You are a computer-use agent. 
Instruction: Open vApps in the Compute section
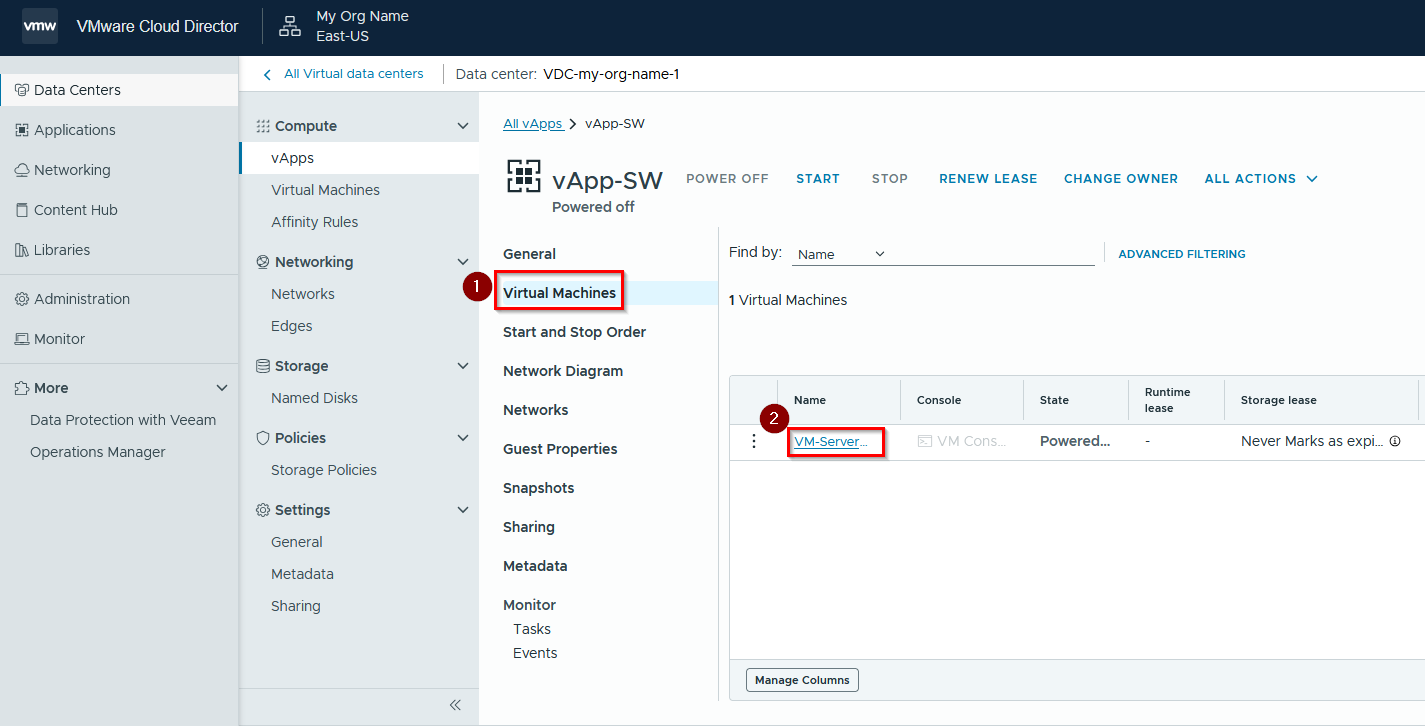tap(292, 158)
